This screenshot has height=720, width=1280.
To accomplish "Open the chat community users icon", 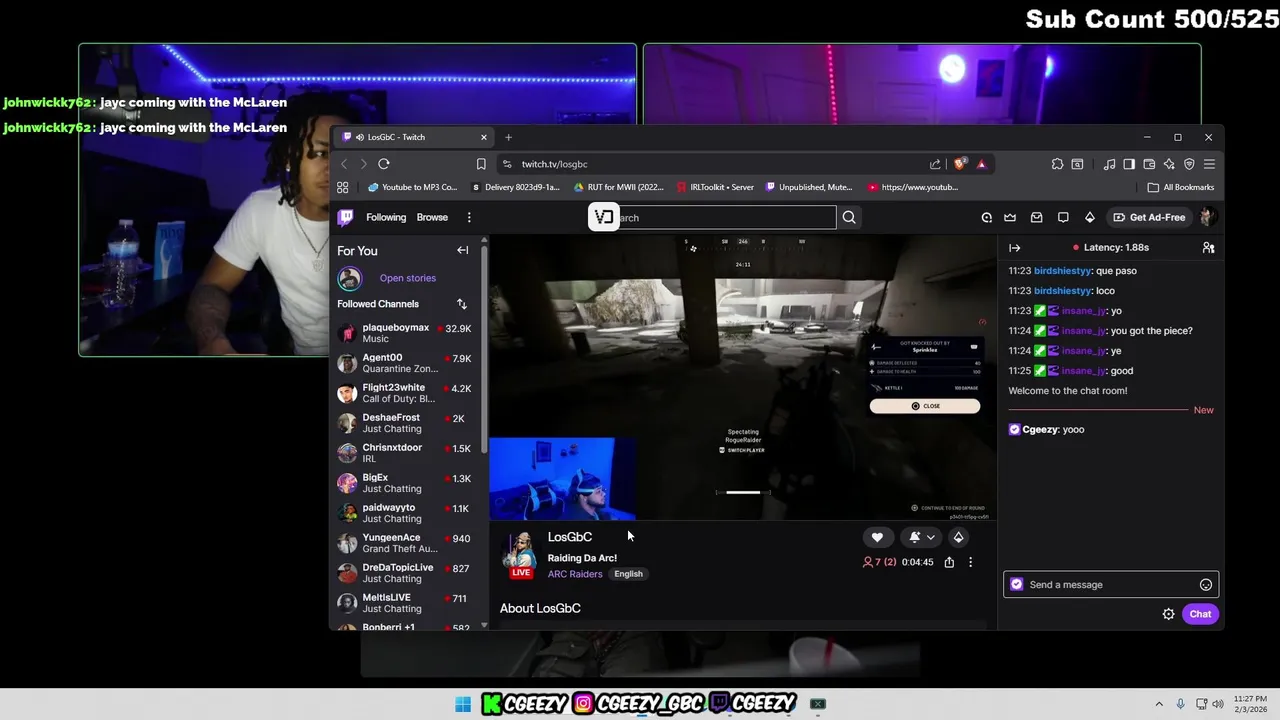I will 1208,247.
